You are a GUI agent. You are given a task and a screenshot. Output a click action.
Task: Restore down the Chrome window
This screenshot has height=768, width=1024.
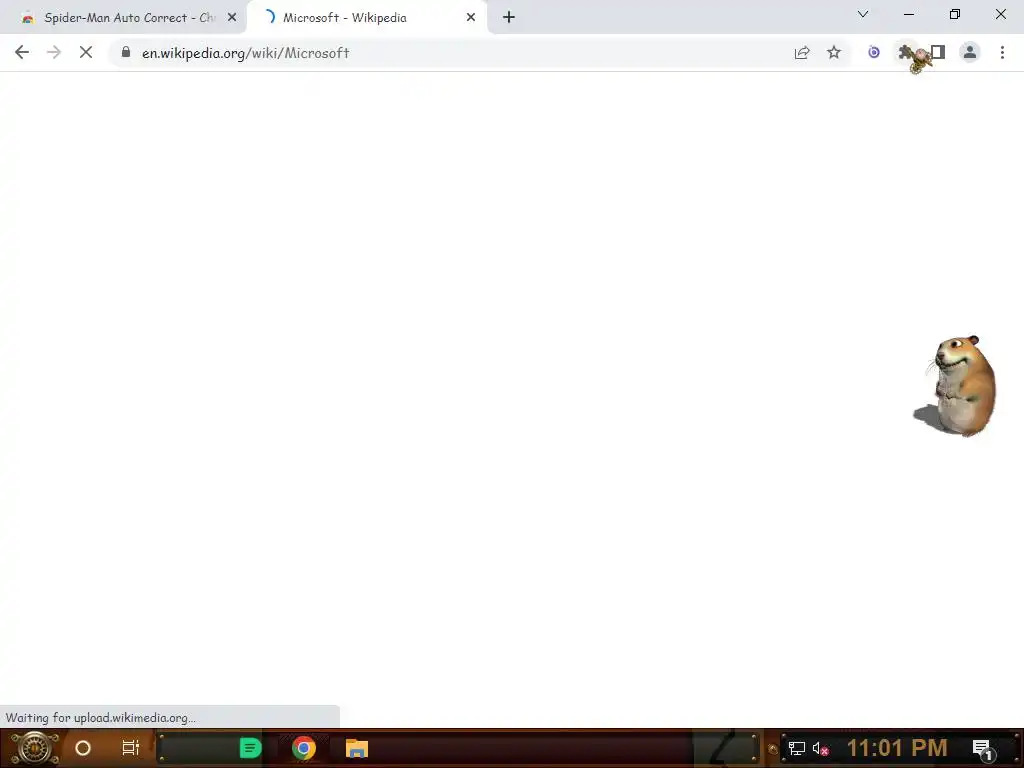pos(955,14)
